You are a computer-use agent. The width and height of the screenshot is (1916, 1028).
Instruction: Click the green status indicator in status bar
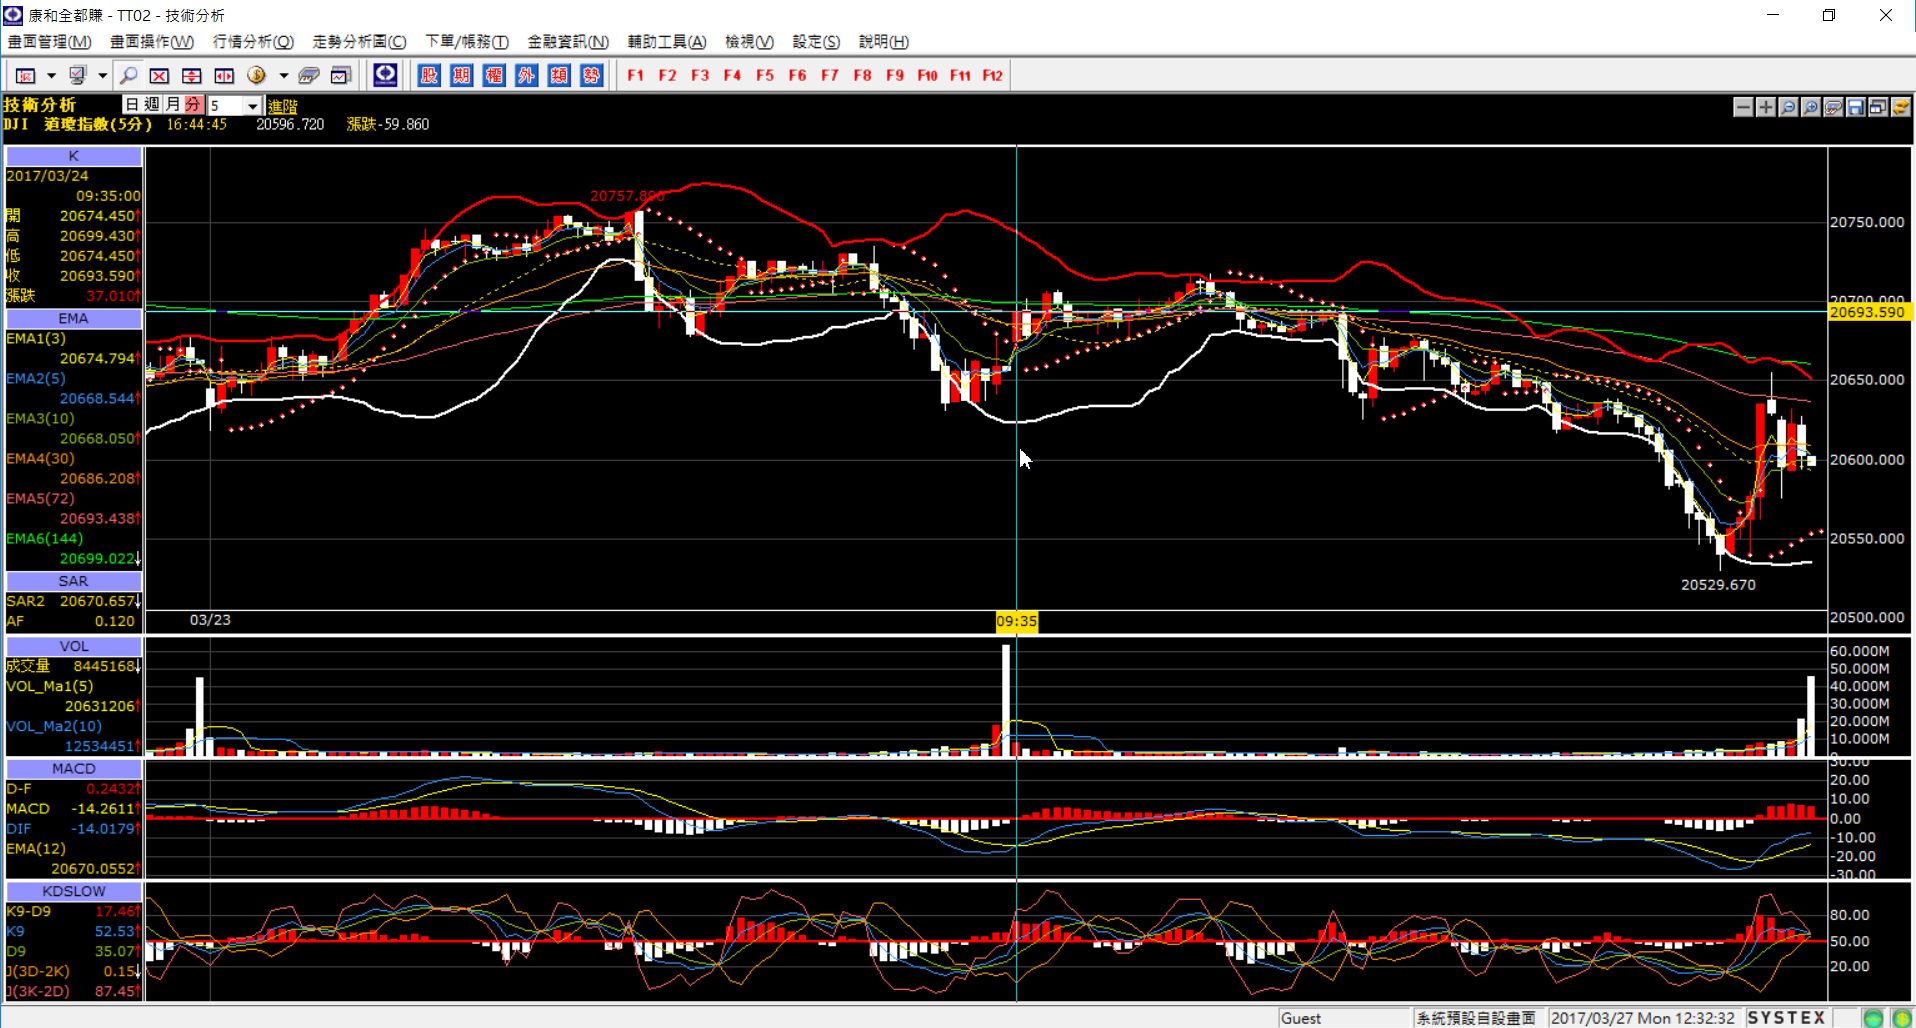tap(1873, 1018)
